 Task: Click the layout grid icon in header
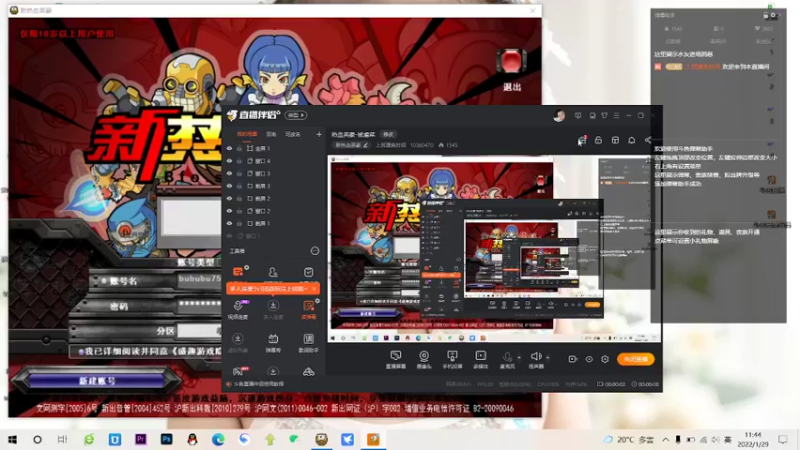(615, 140)
